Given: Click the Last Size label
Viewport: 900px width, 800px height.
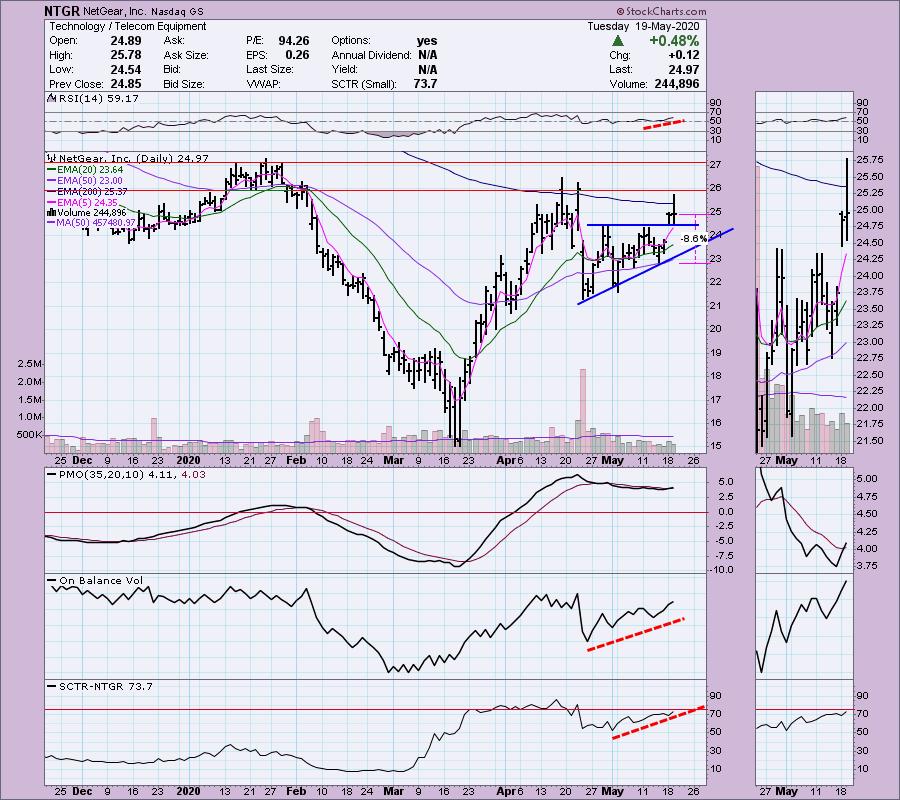Looking at the screenshot, I should coord(269,69).
